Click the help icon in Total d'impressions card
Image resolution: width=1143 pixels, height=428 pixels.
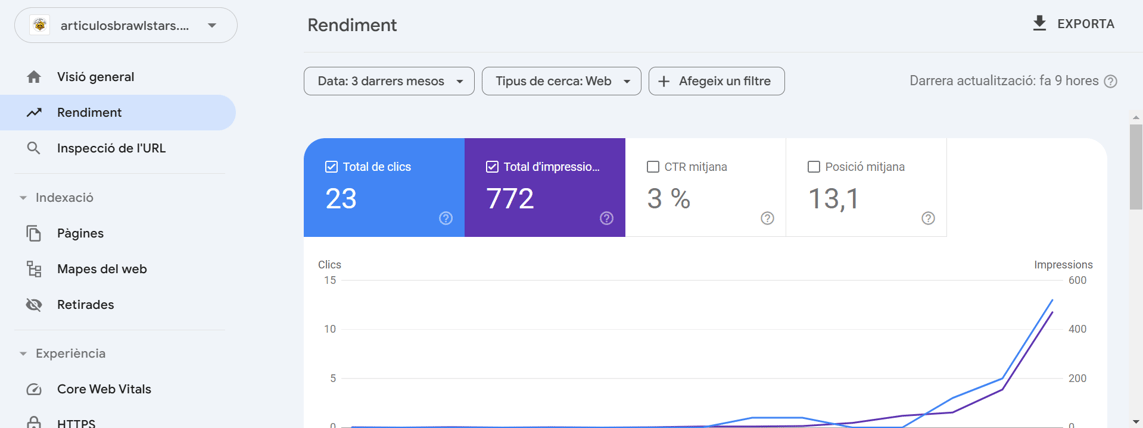click(x=606, y=218)
